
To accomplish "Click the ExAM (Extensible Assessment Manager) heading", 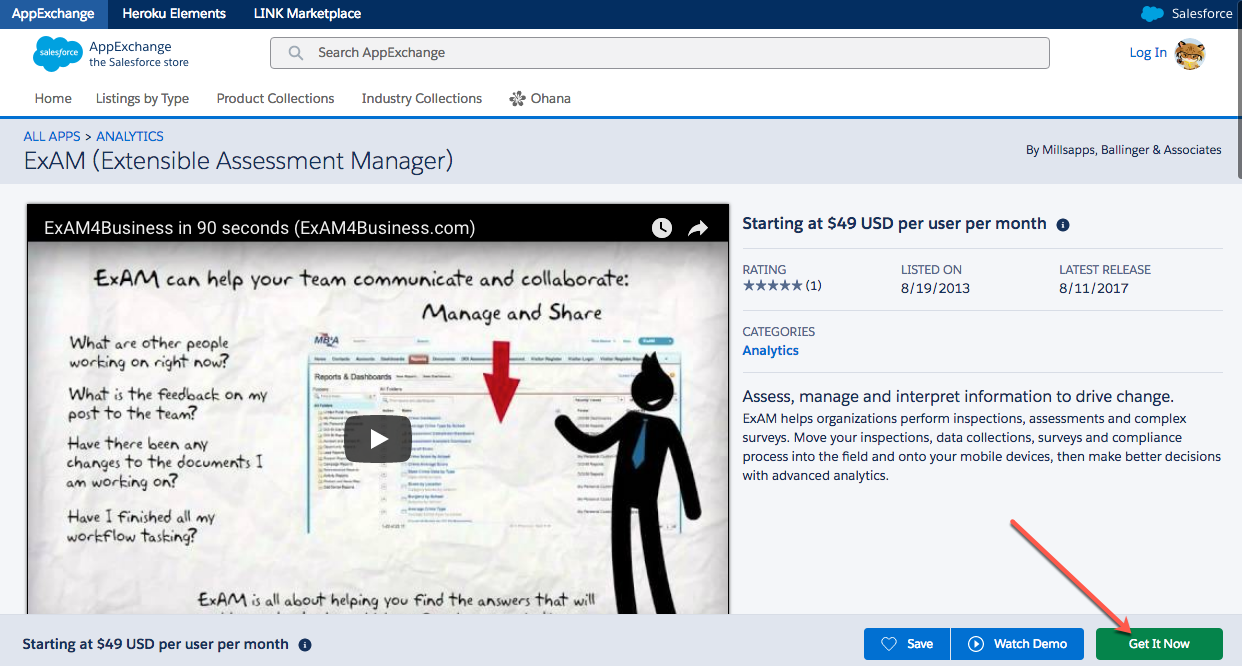I will [x=238, y=160].
